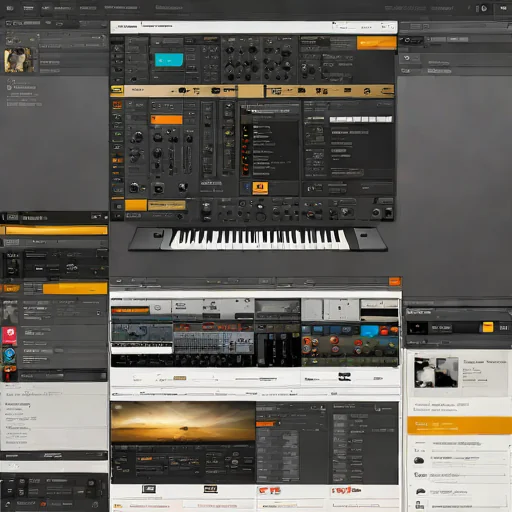The image size is (512, 512).
Task: Toggle the large knob in synth's left oscillator section
Action: (x=136, y=137)
